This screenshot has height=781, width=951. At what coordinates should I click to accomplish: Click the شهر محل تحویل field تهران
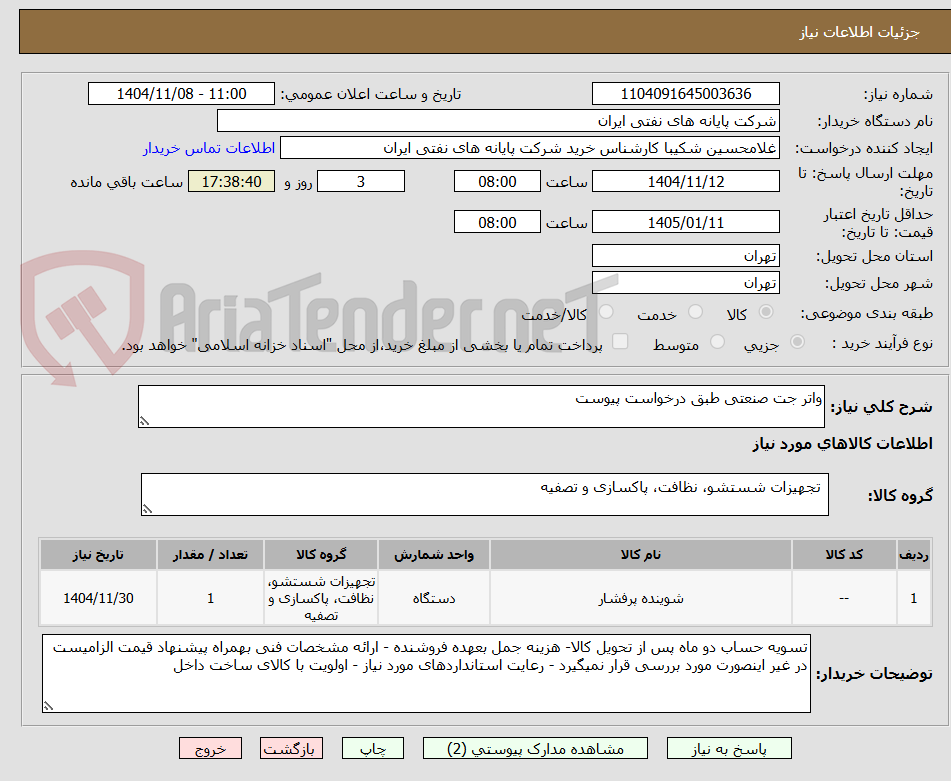(x=685, y=283)
